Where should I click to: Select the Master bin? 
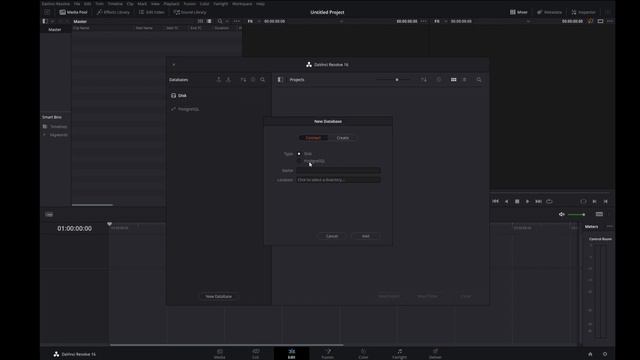click(55, 30)
